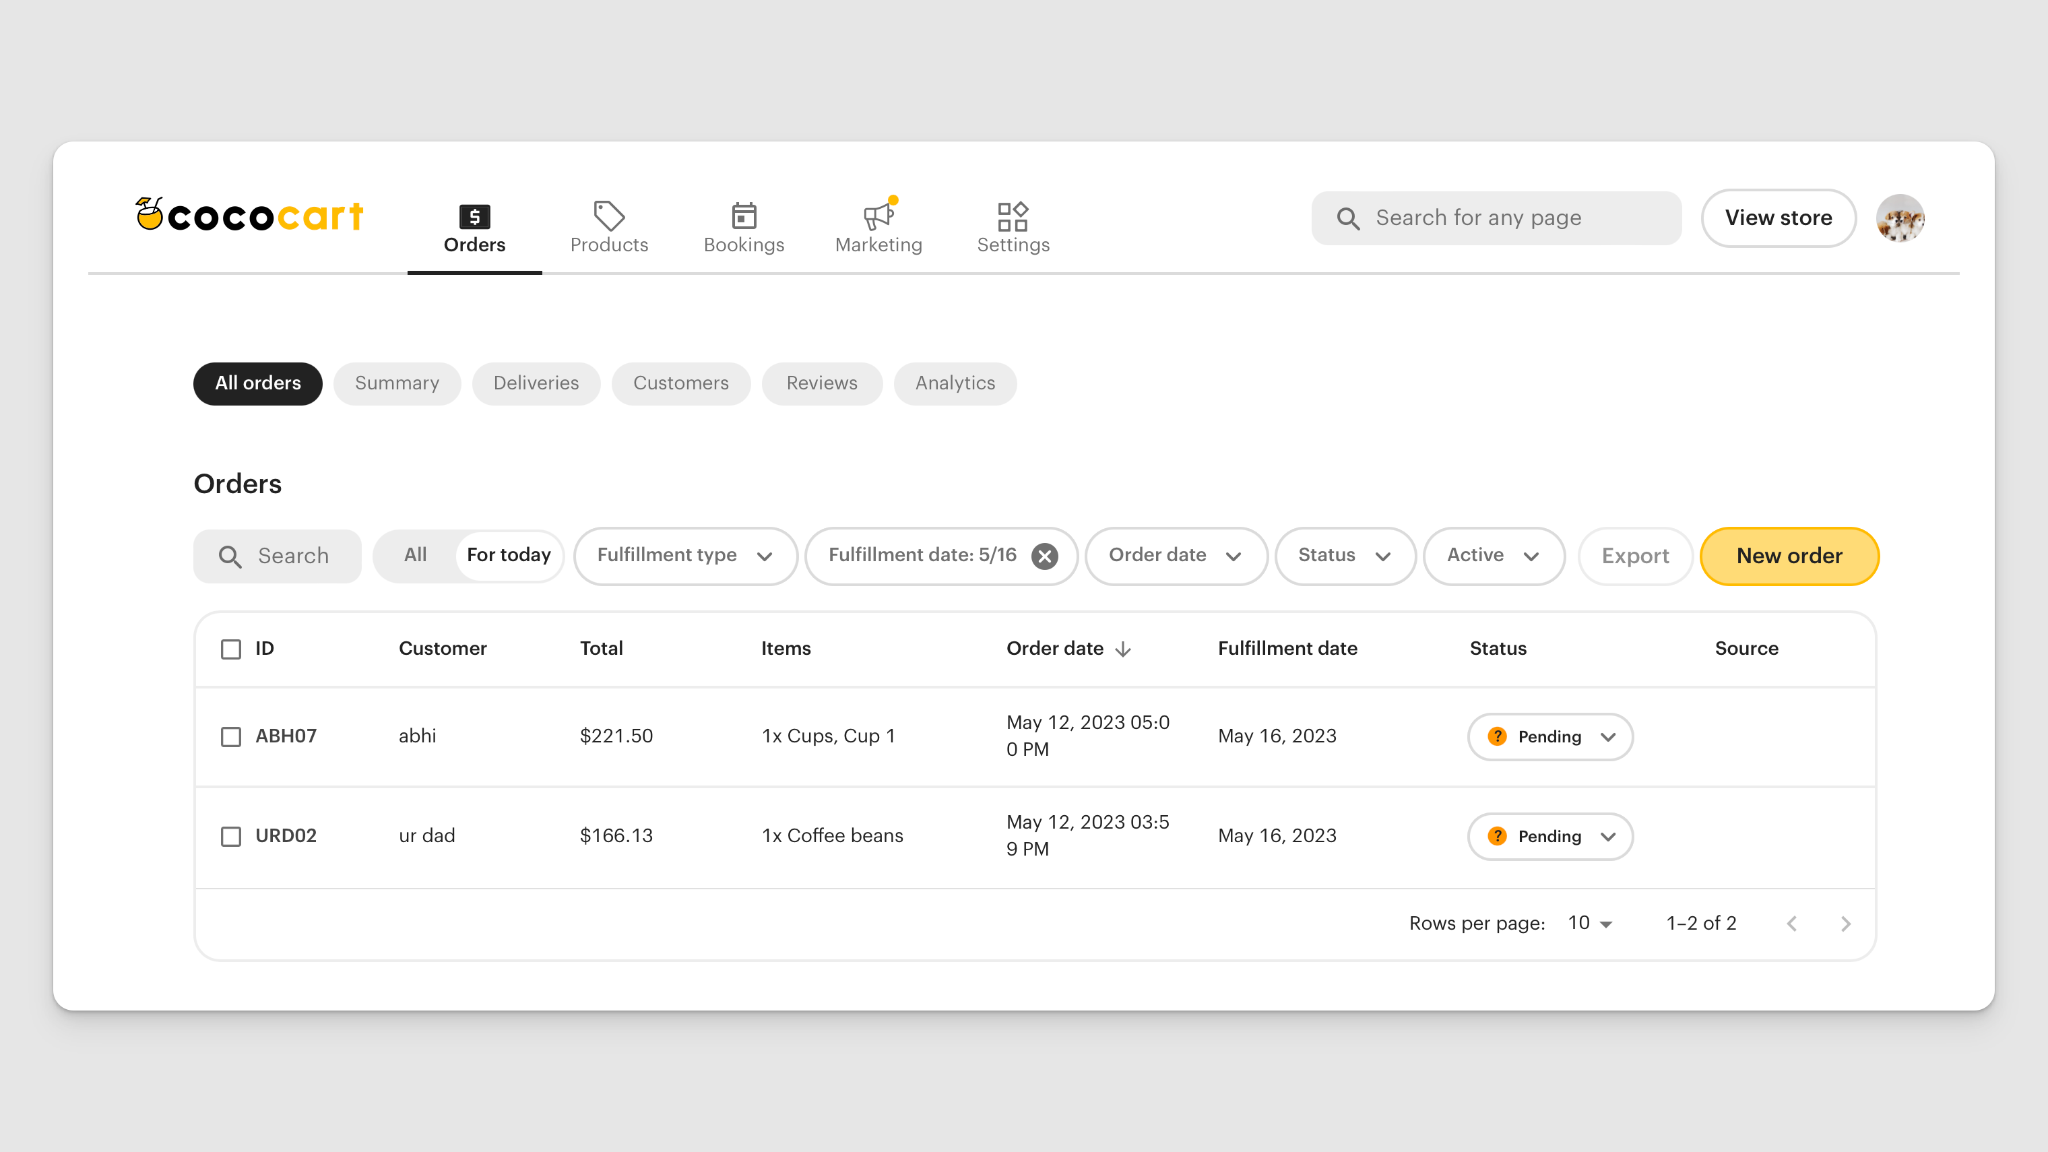The height and width of the screenshot is (1152, 2048).
Task: Click the search magnifier in the Search field
Action: [x=230, y=556]
